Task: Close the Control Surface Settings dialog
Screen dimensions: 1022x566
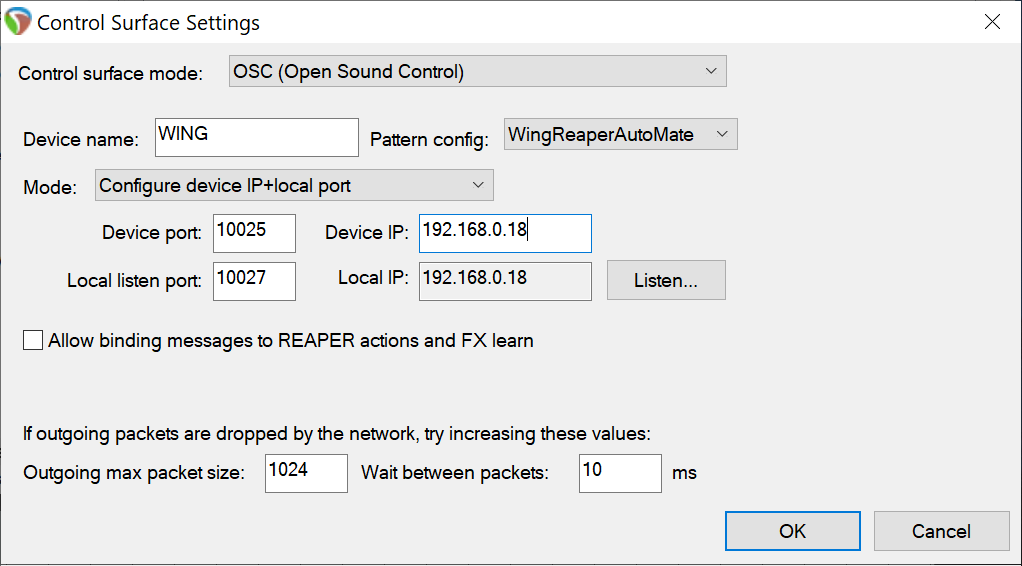Action: click(993, 22)
